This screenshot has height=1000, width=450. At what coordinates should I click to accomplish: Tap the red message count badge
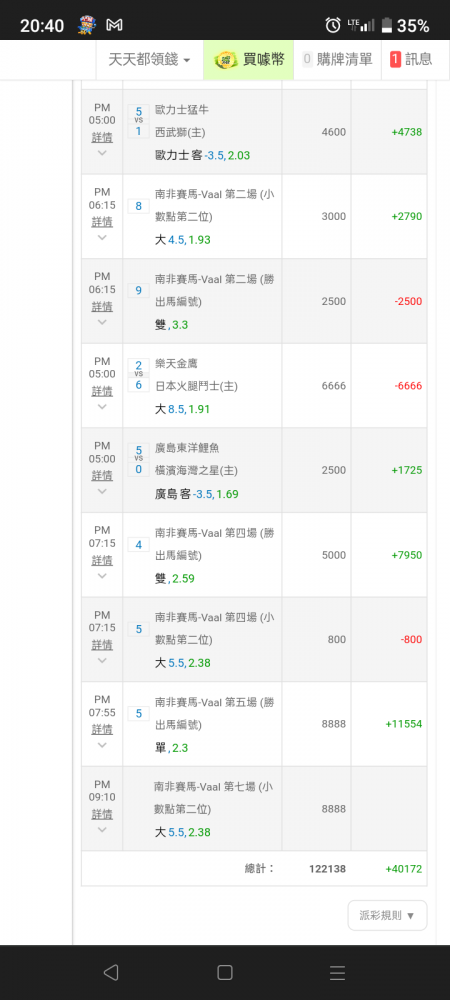point(395,60)
